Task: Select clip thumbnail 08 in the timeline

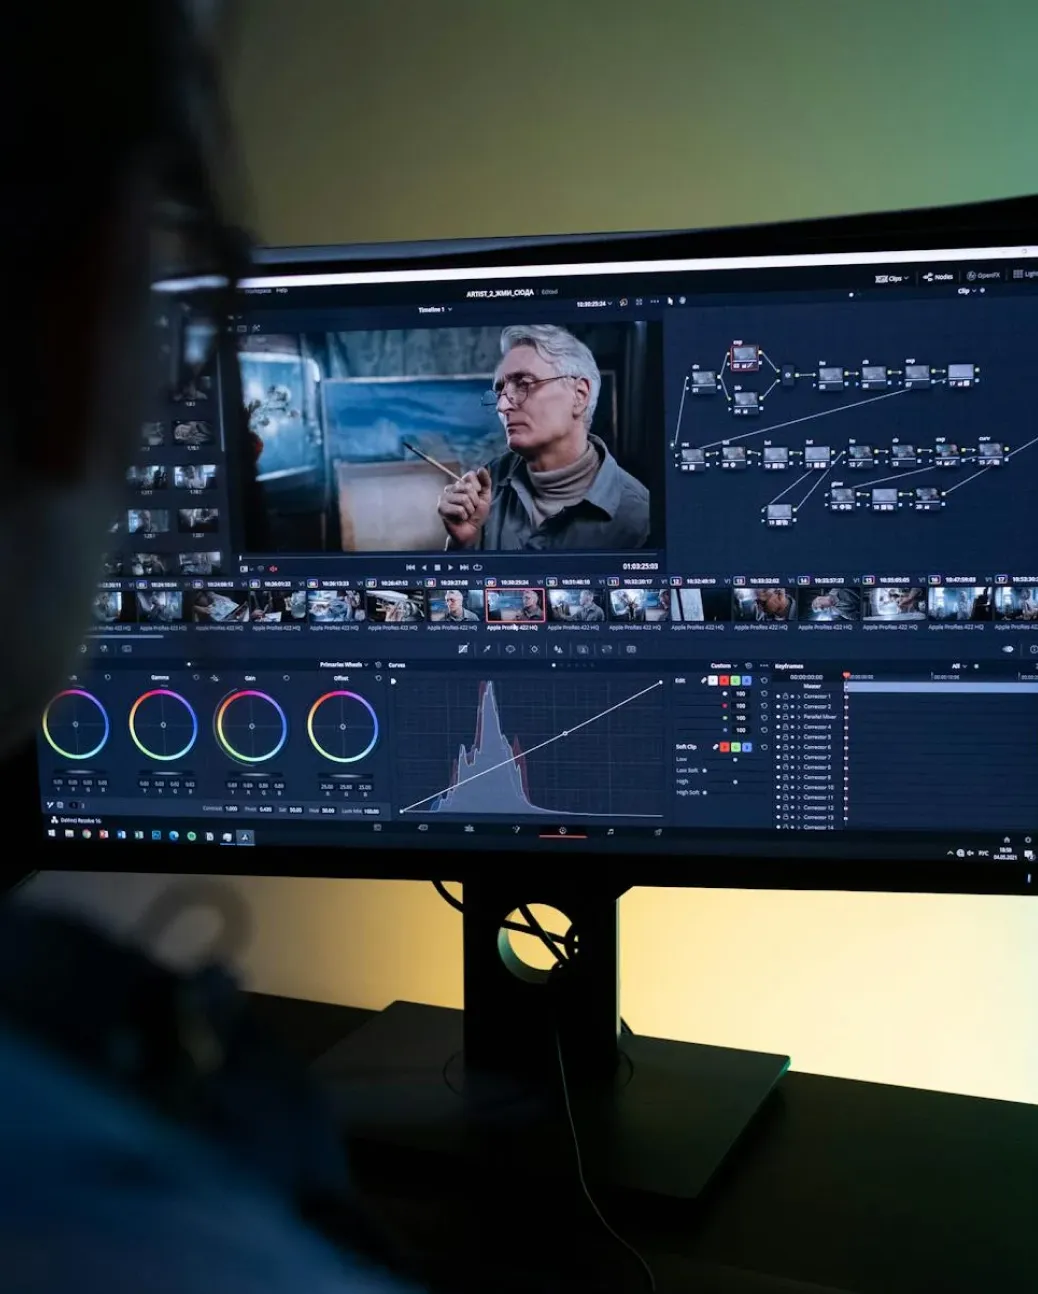Action: pyautogui.click(x=455, y=605)
